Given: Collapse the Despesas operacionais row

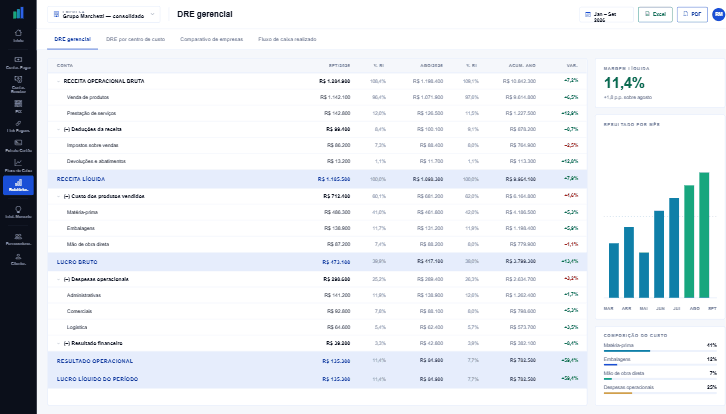Looking at the screenshot, I should pyautogui.click(x=58, y=279).
